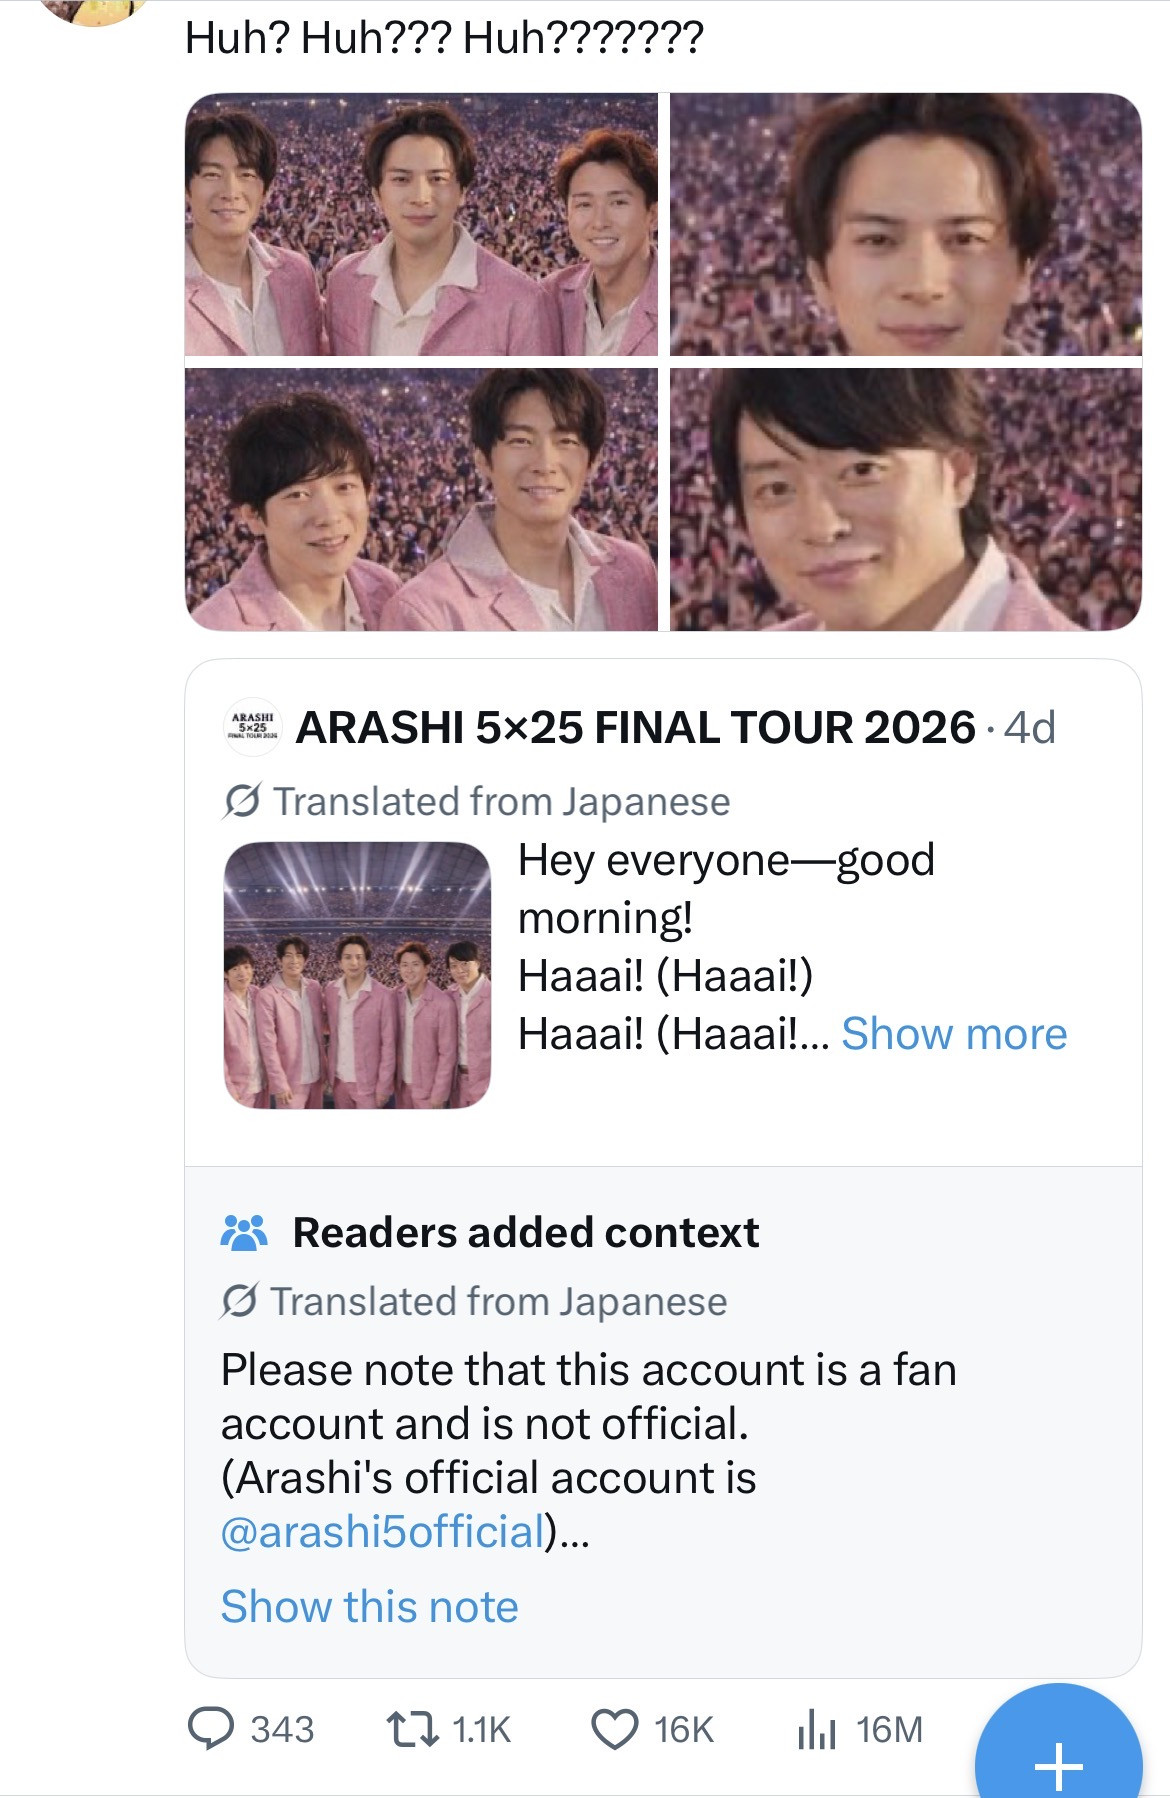Open ARASHI 5×25 FINAL TOUR 2026 profile name
This screenshot has width=1170, height=1798.
click(635, 727)
